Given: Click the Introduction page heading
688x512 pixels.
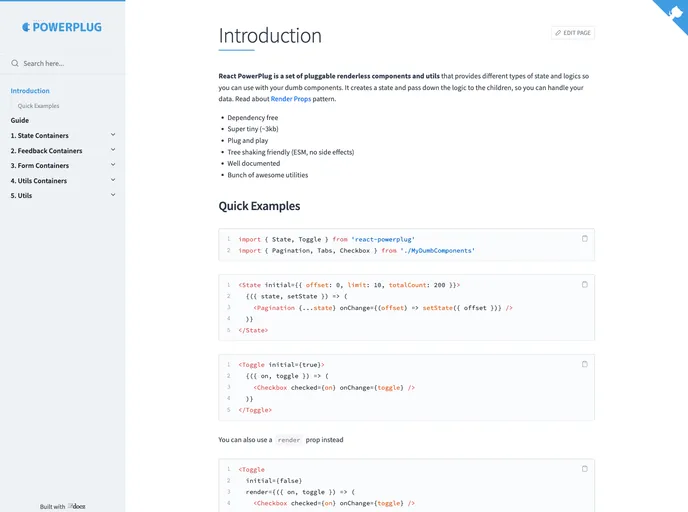Looking at the screenshot, I should click(270, 36).
